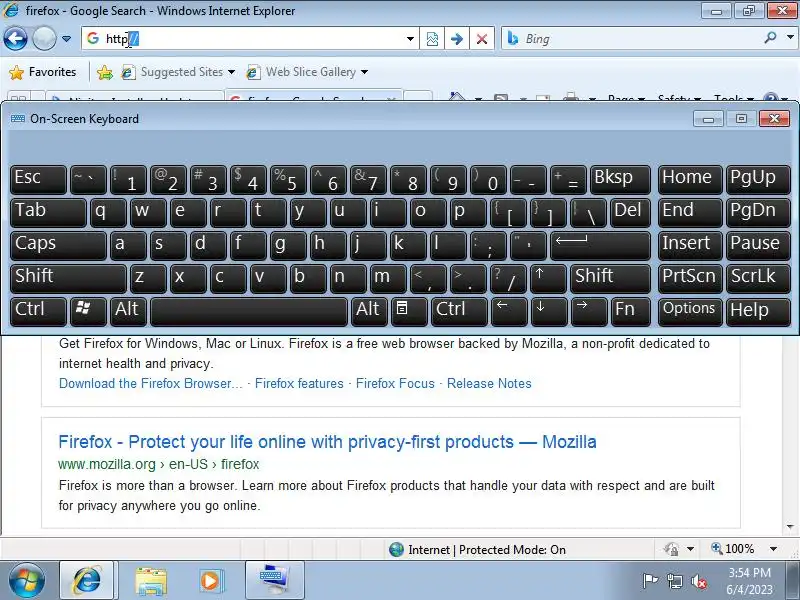The image size is (800, 600).
Task: Click the security settings icon in status bar
Action: 671,549
